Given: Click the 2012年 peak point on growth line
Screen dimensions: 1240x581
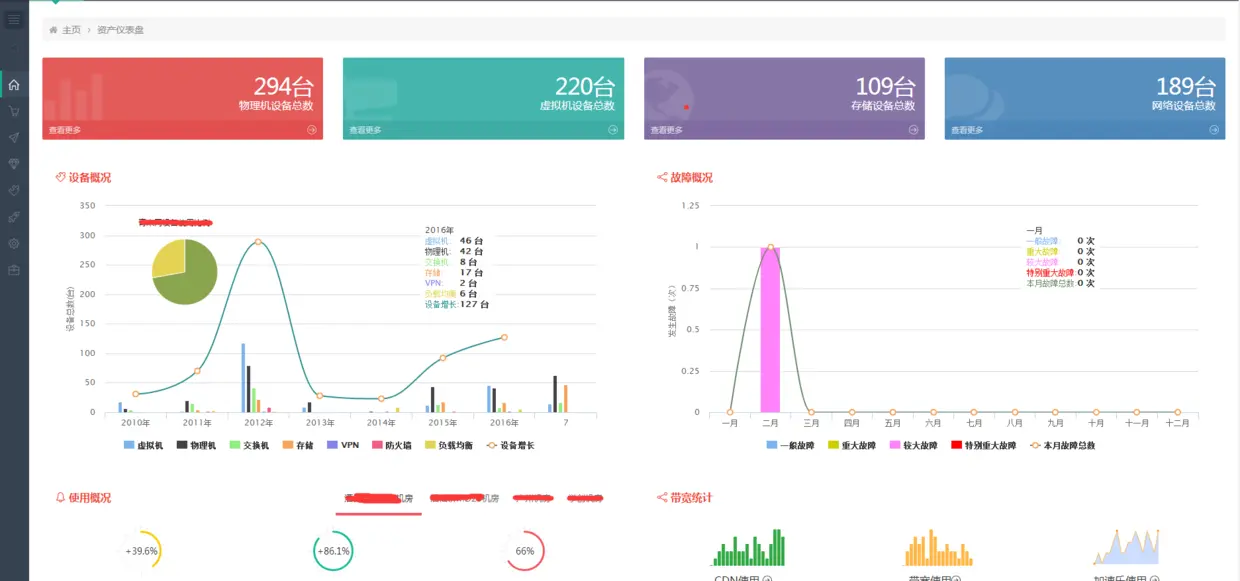Looking at the screenshot, I should [258, 241].
